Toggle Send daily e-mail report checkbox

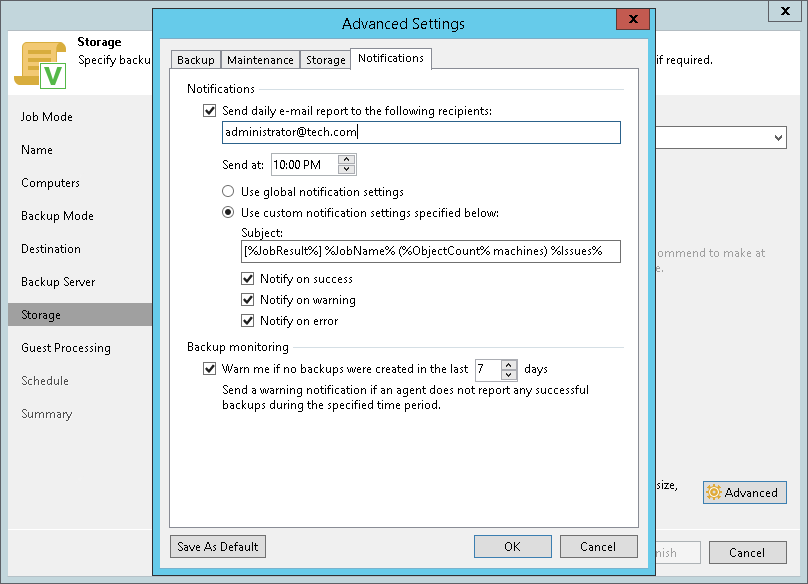tap(209, 112)
